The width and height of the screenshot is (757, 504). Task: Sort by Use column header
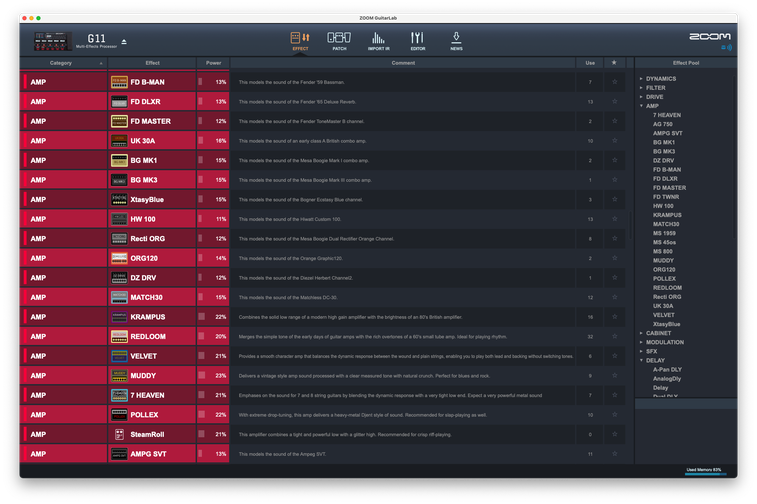coord(590,63)
